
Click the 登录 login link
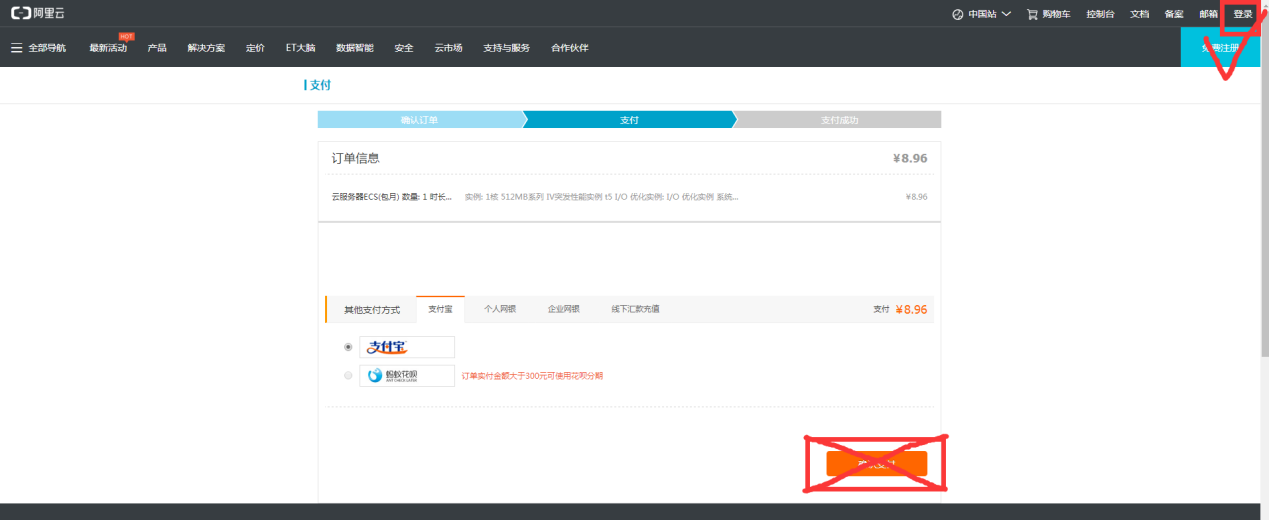pyautogui.click(x=1242, y=14)
